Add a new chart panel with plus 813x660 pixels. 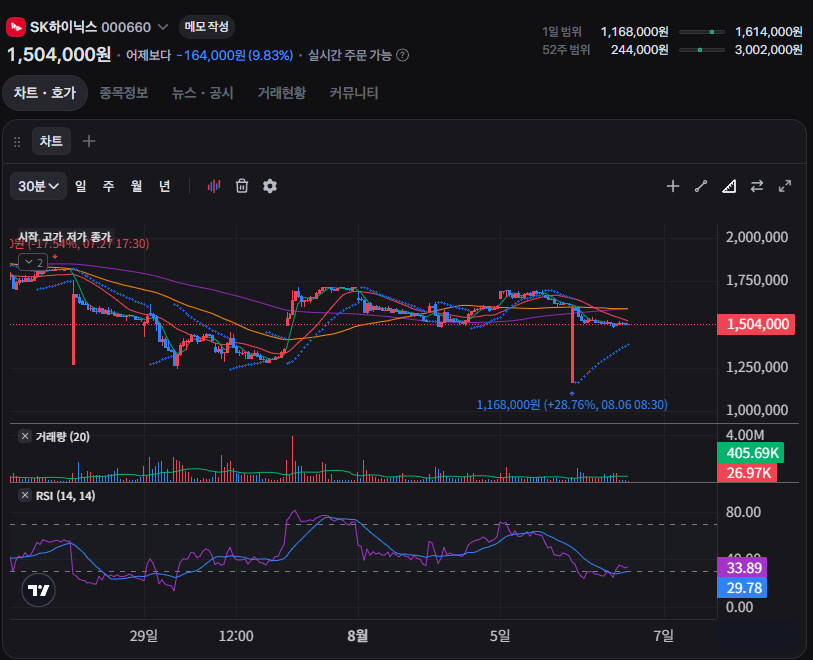(x=89, y=141)
